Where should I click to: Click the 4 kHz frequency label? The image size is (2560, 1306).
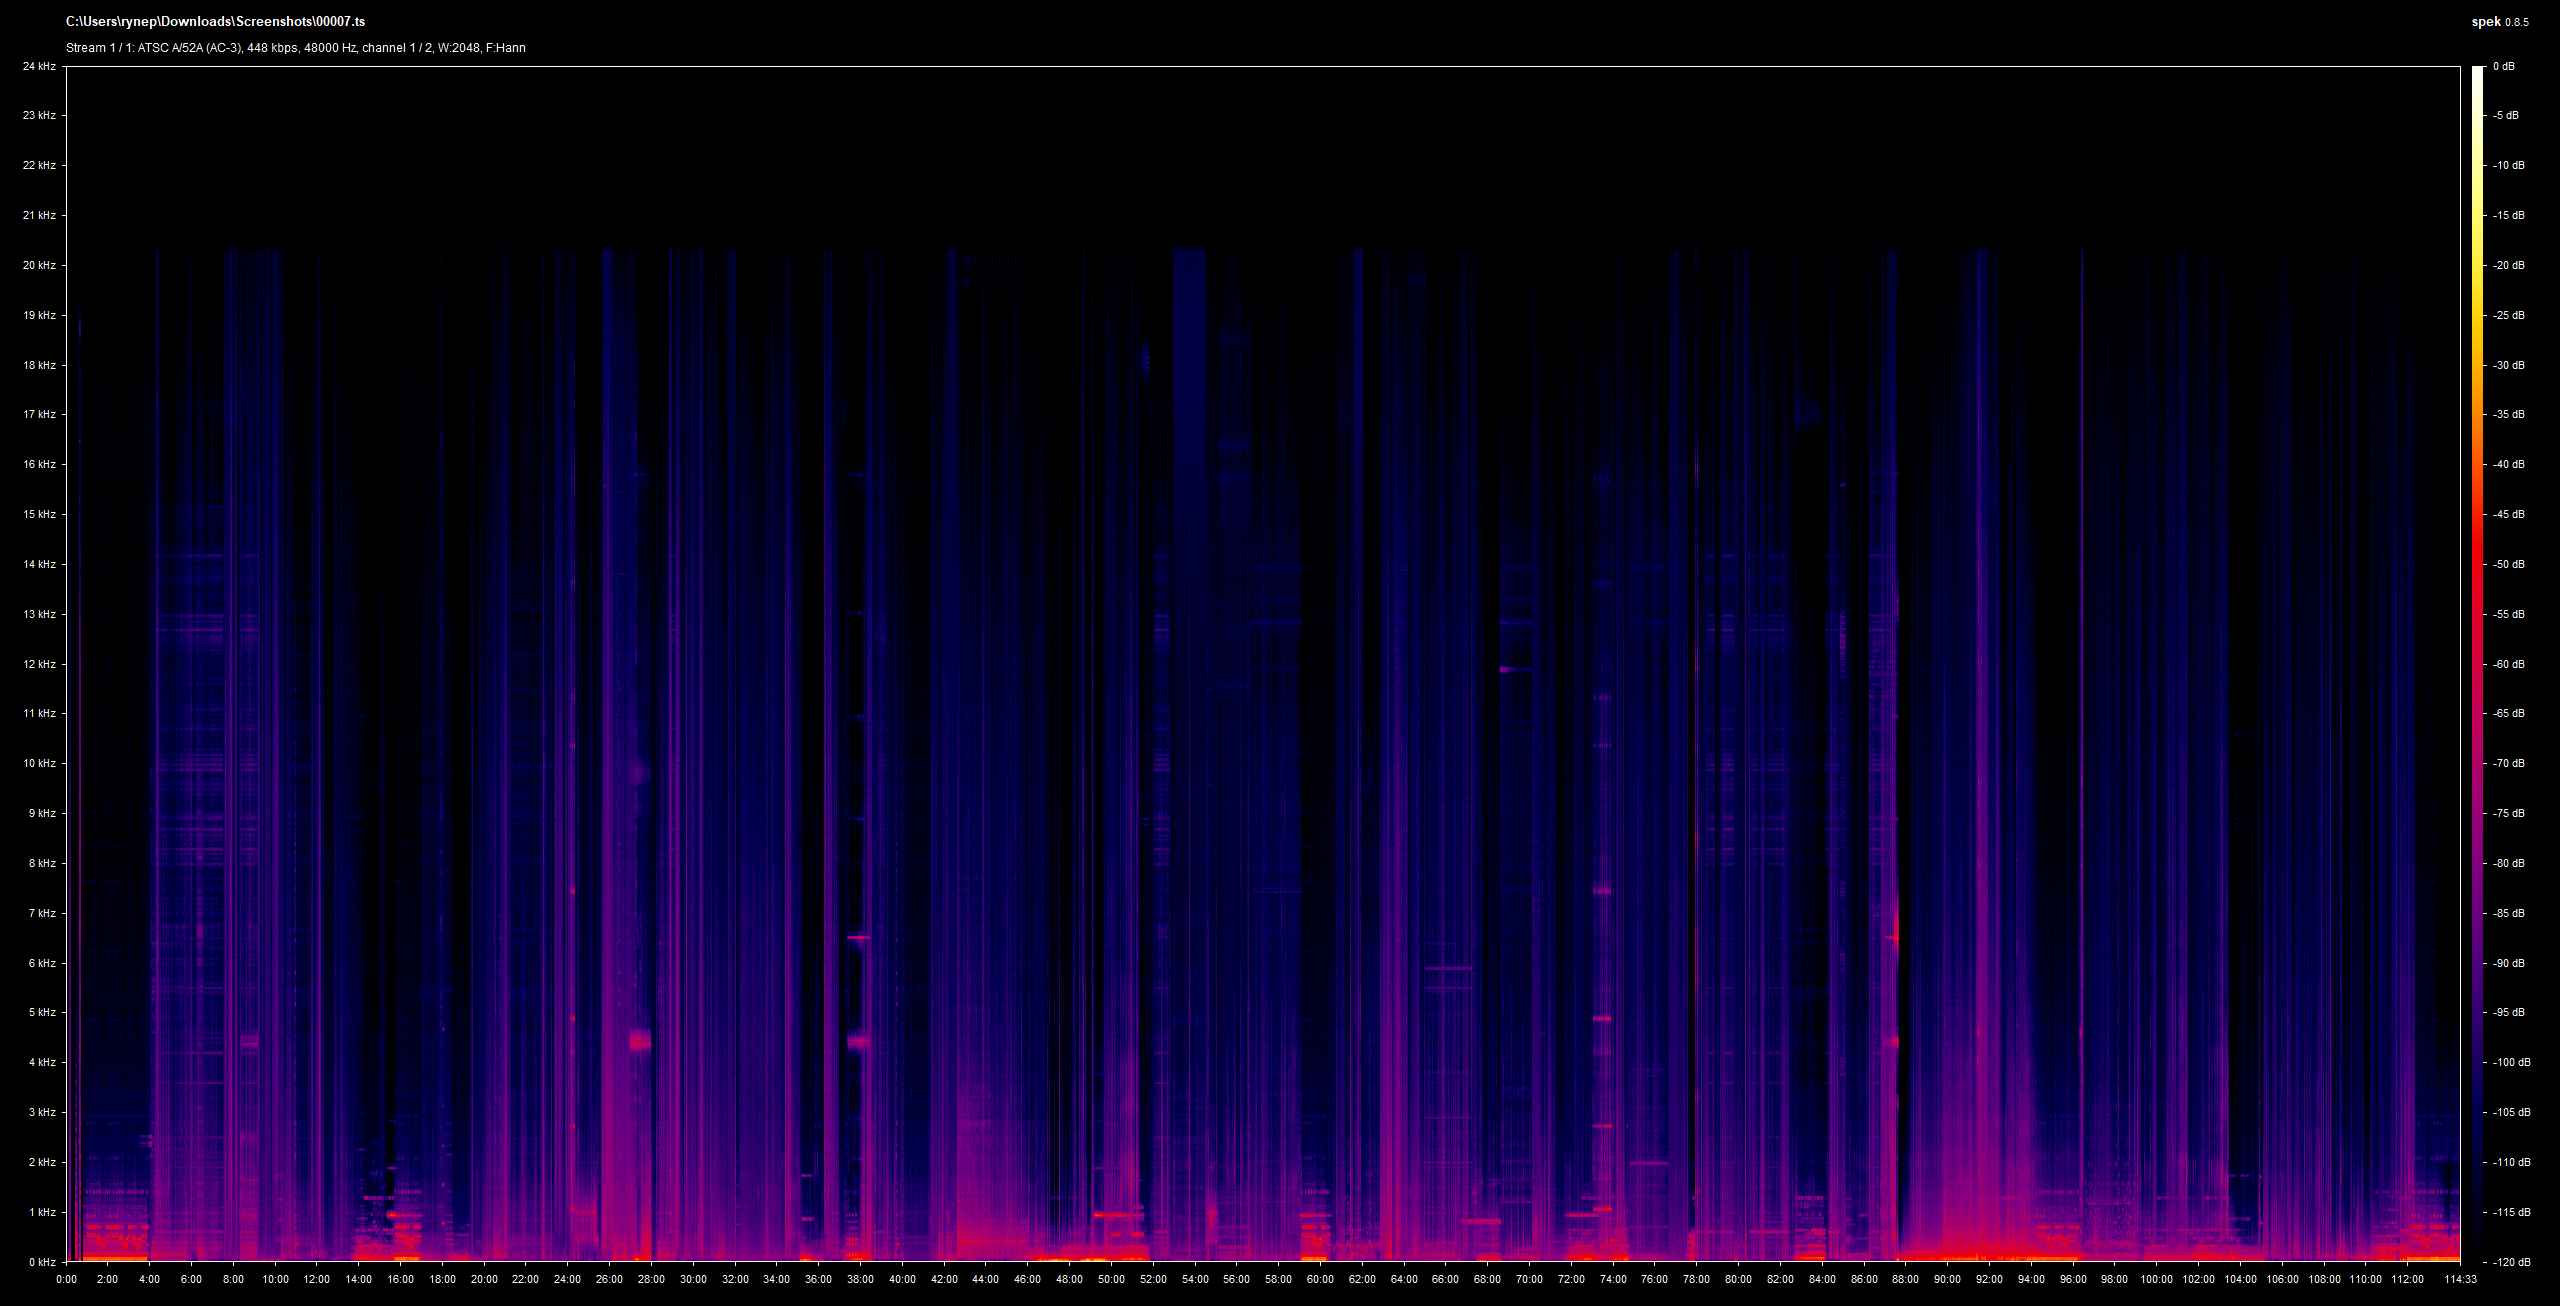(x=42, y=1062)
